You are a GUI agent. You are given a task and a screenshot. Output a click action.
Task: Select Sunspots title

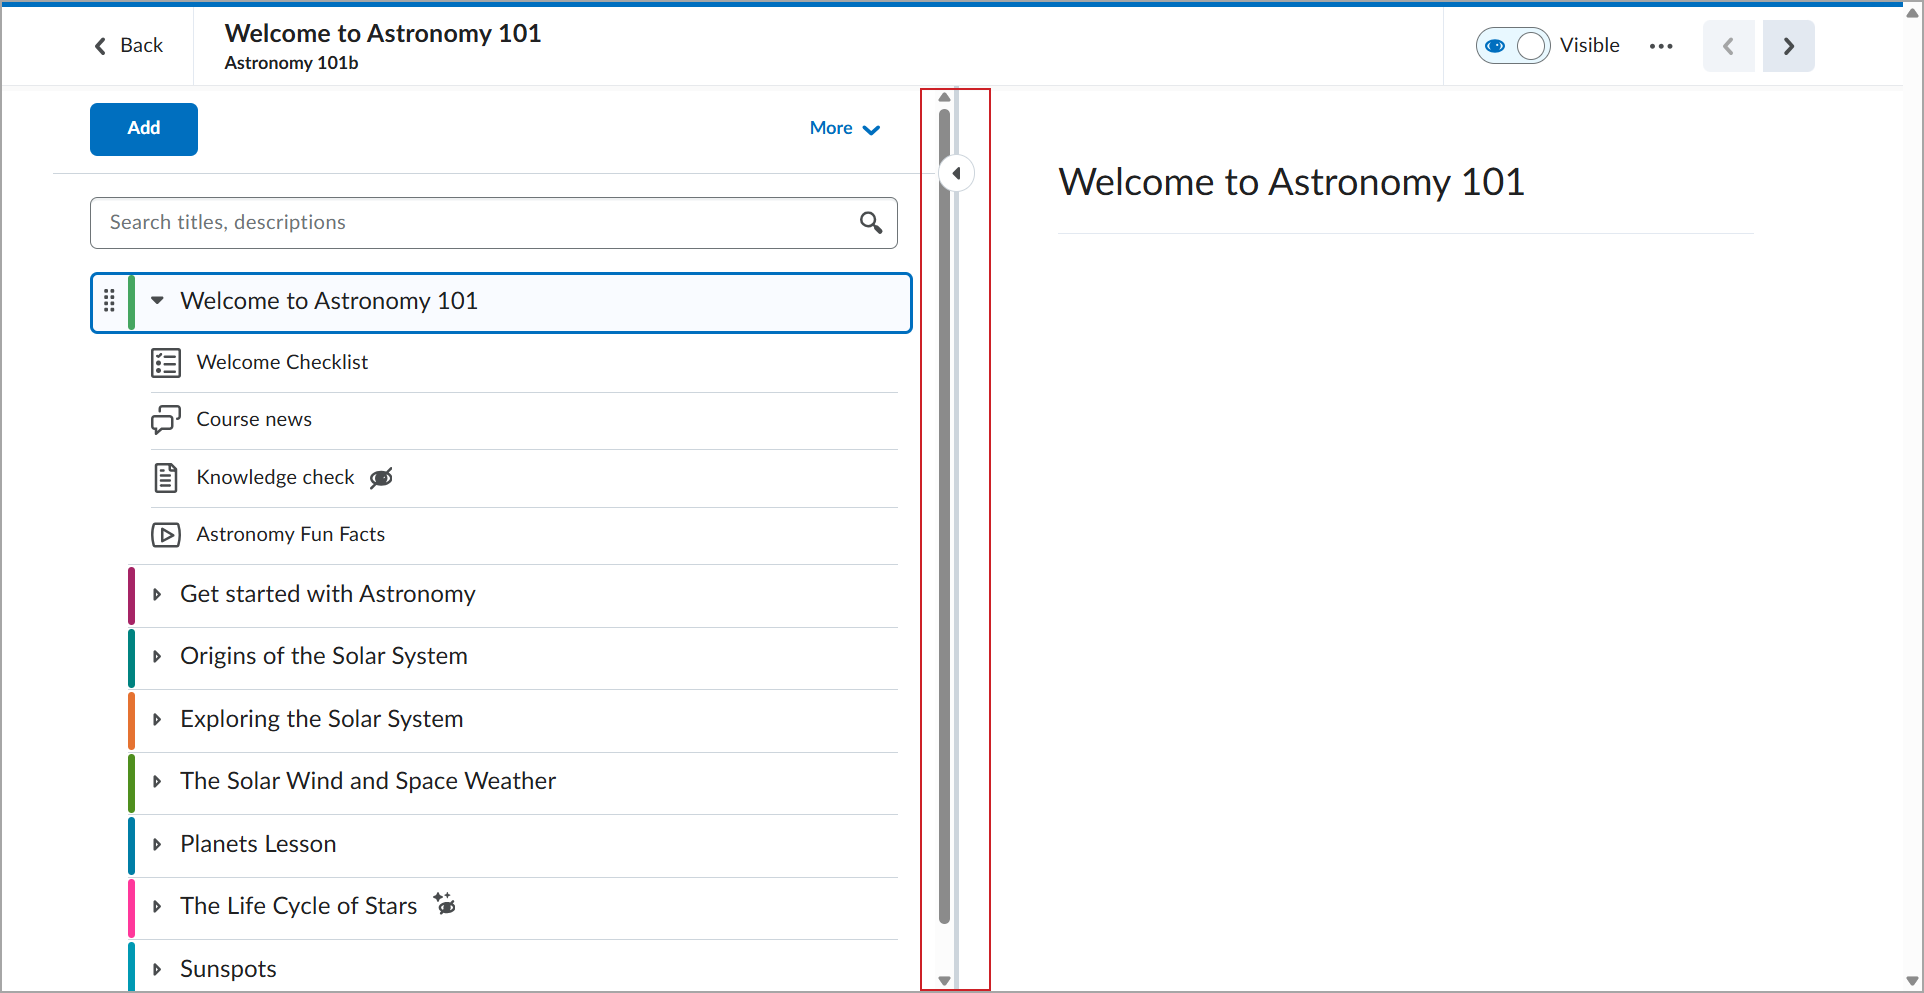pos(228,970)
